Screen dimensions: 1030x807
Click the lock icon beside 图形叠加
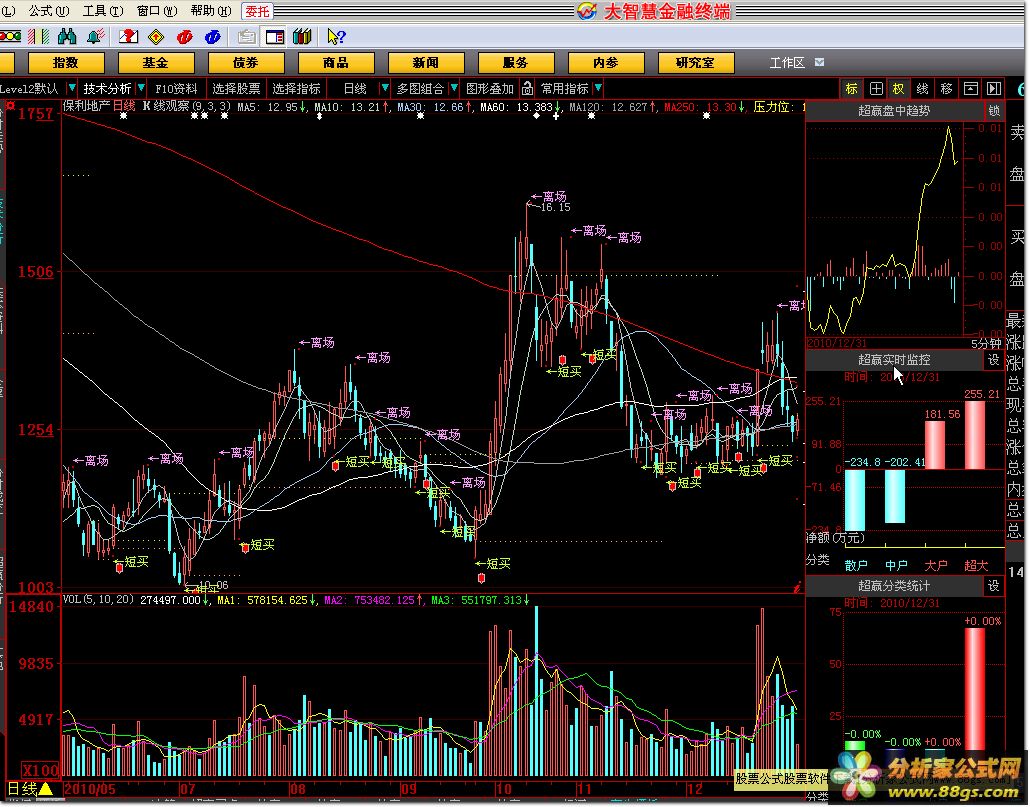point(527,88)
